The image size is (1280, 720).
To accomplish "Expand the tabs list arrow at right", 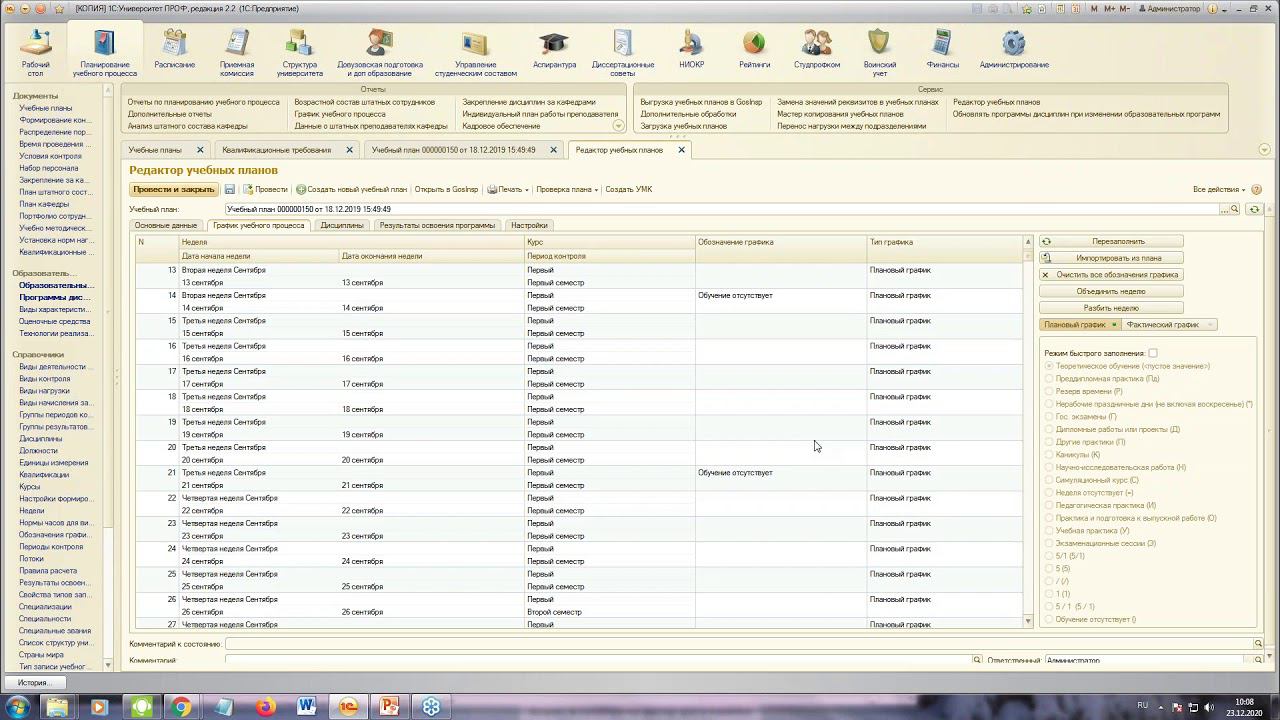I will pyautogui.click(x=1264, y=150).
